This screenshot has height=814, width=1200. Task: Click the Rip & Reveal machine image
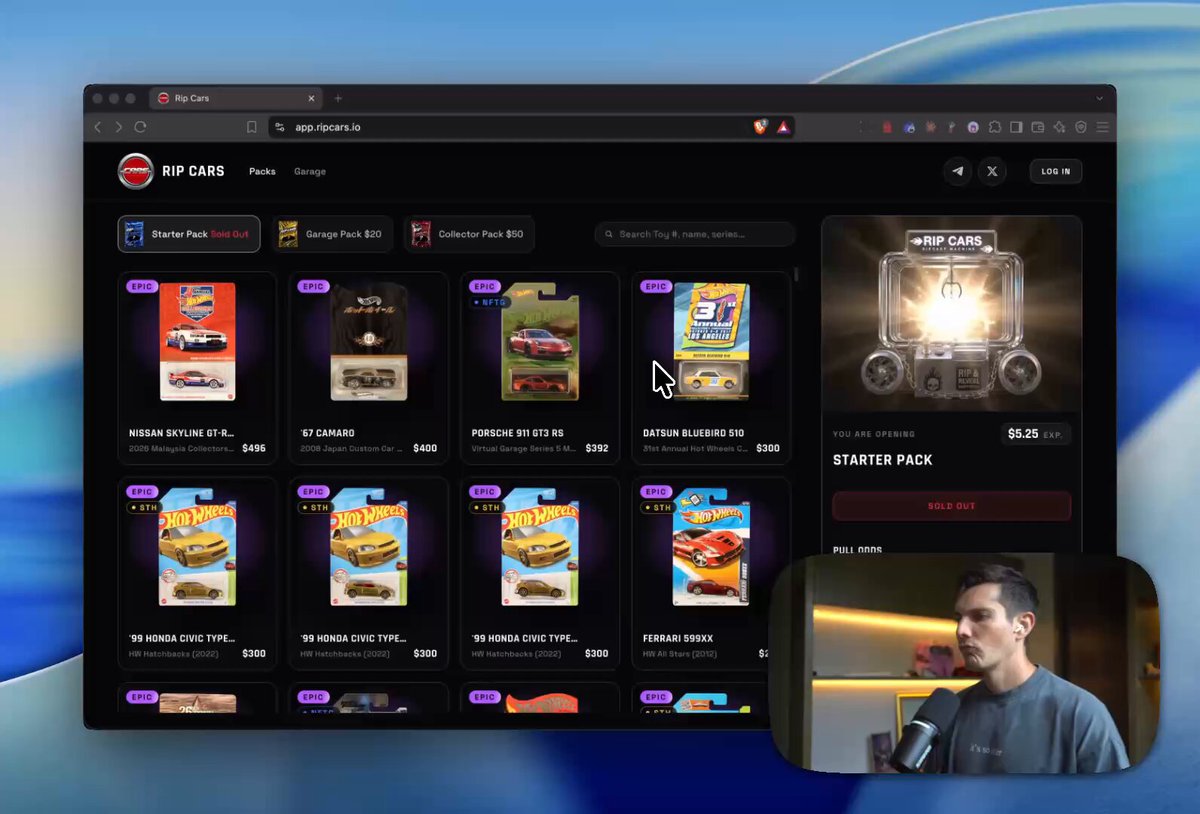pos(951,314)
